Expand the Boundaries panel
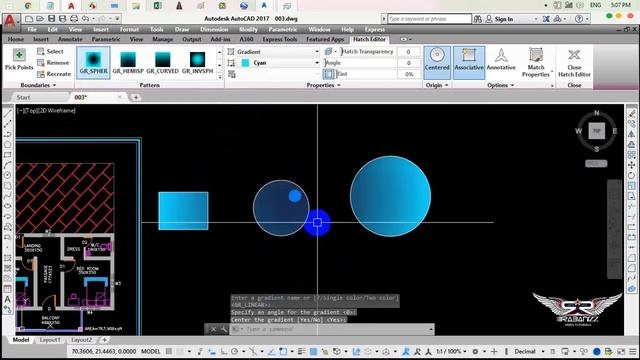640x360 pixels. [x=38, y=85]
